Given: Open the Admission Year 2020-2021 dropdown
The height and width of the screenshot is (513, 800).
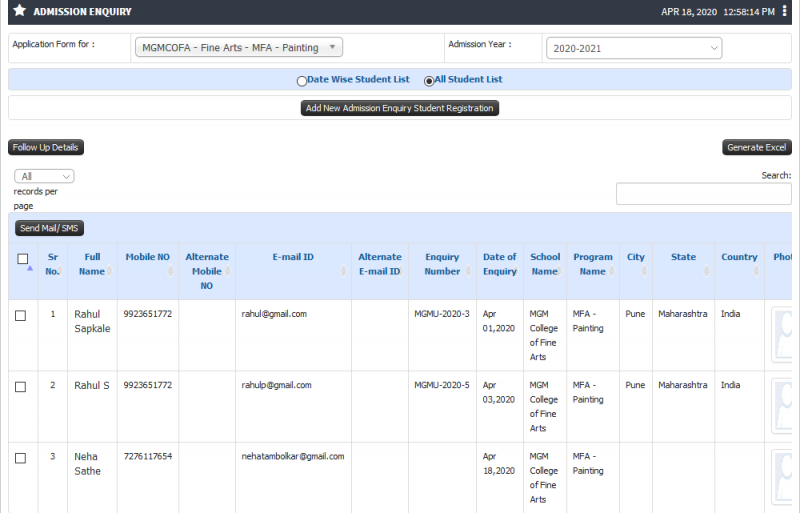Looking at the screenshot, I should click(x=634, y=48).
